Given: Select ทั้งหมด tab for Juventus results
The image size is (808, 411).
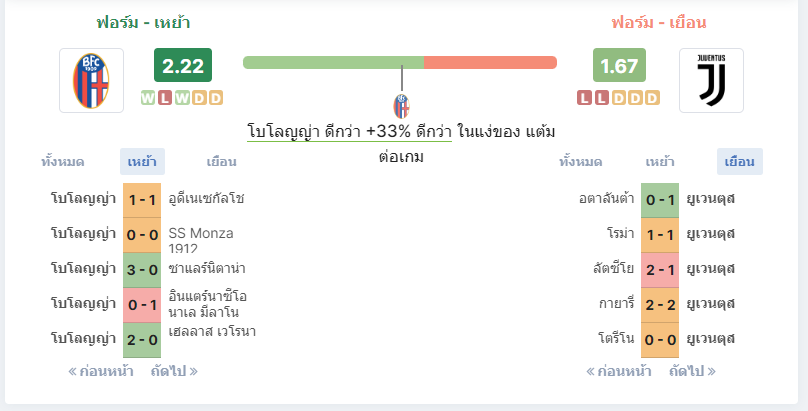Looking at the screenshot, I should pyautogui.click(x=580, y=162).
